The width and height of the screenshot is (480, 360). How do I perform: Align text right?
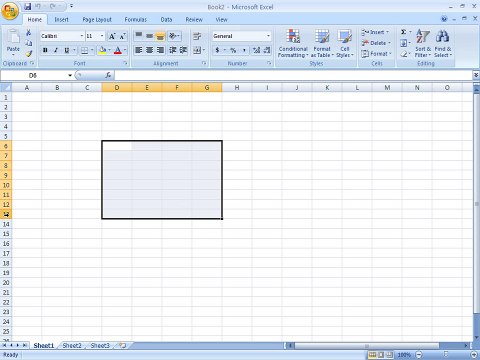[x=160, y=50]
